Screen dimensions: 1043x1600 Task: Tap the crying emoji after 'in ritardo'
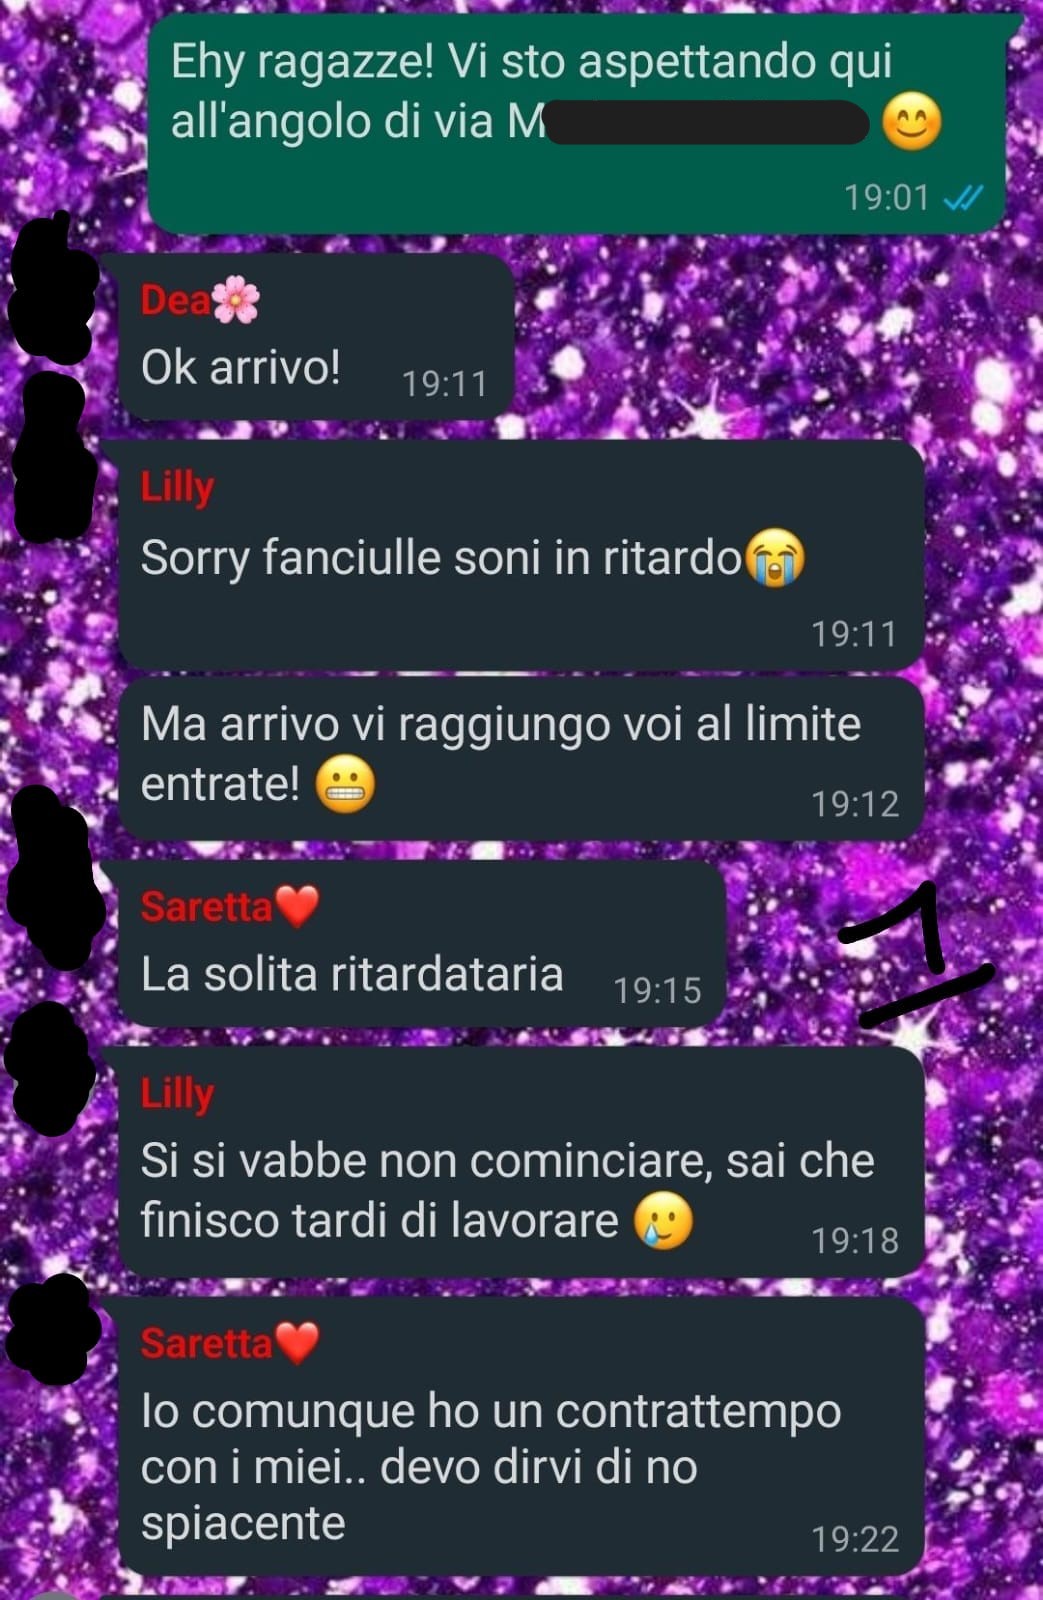(774, 558)
